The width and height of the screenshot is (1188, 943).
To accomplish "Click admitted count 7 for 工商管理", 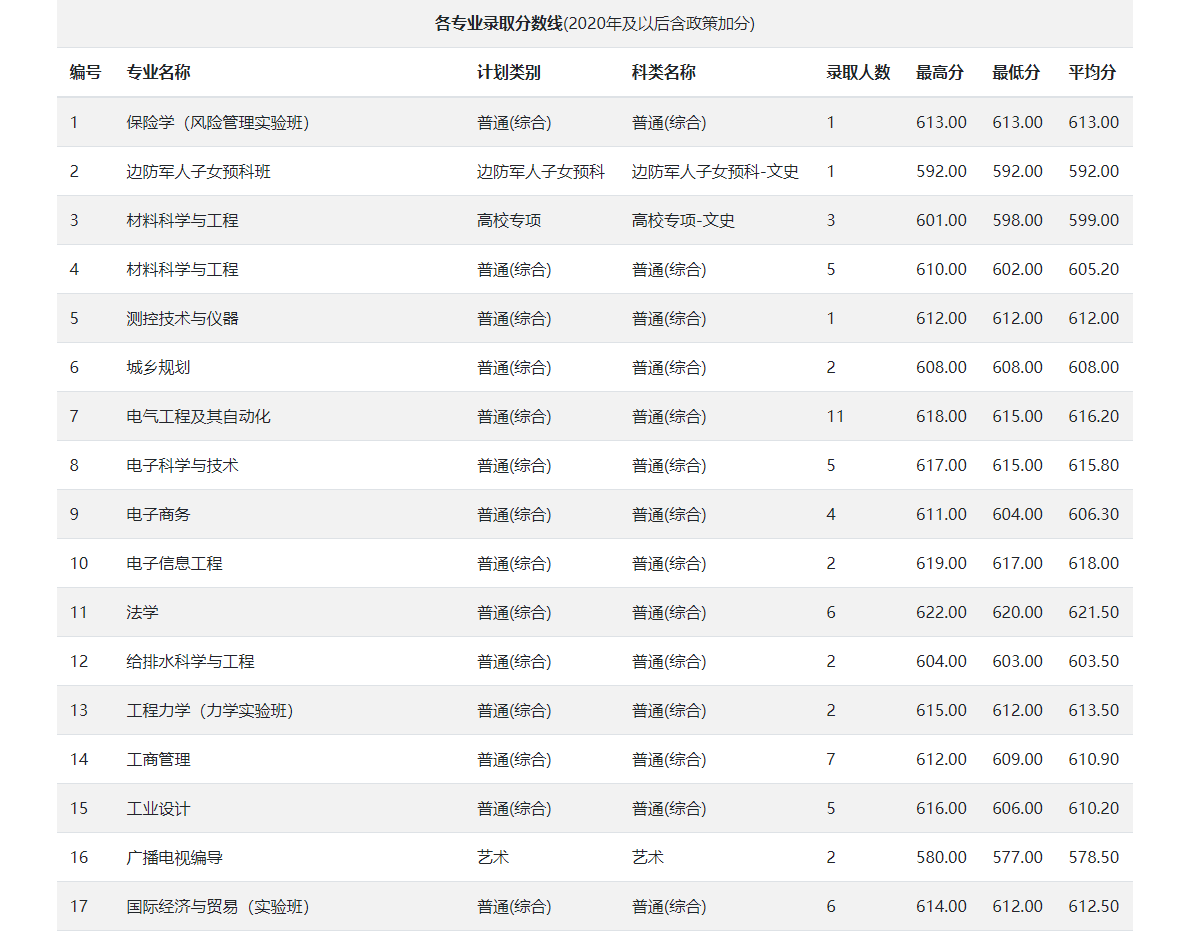I will (x=831, y=760).
